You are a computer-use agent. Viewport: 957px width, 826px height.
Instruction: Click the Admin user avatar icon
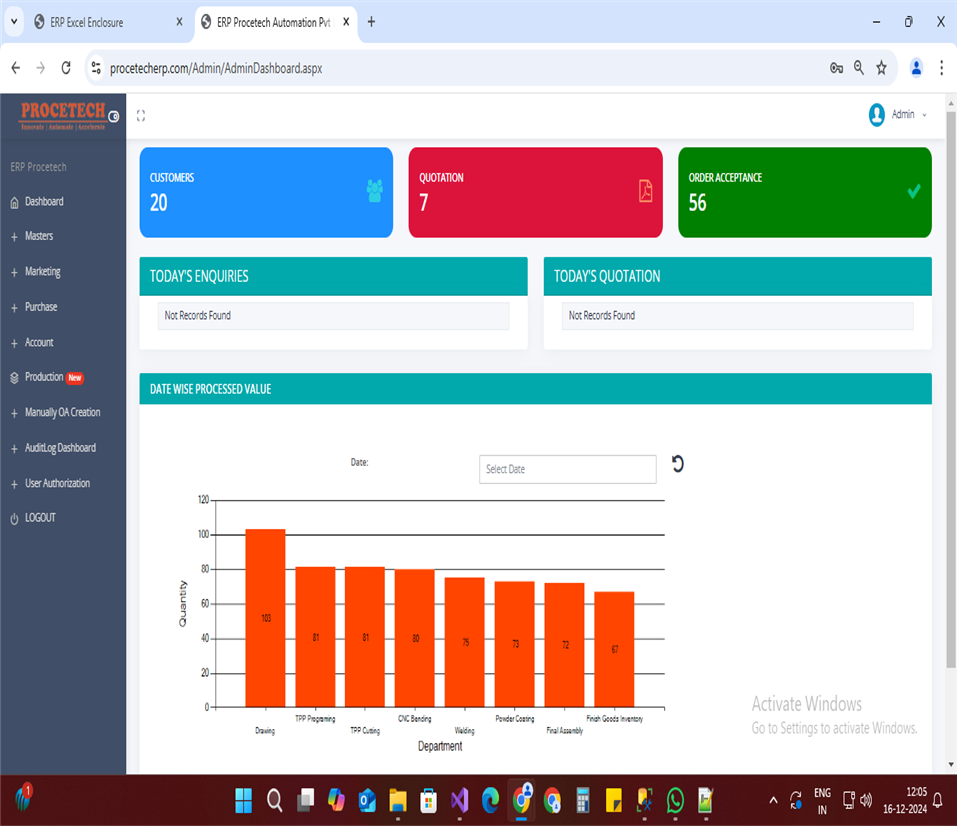click(x=877, y=115)
